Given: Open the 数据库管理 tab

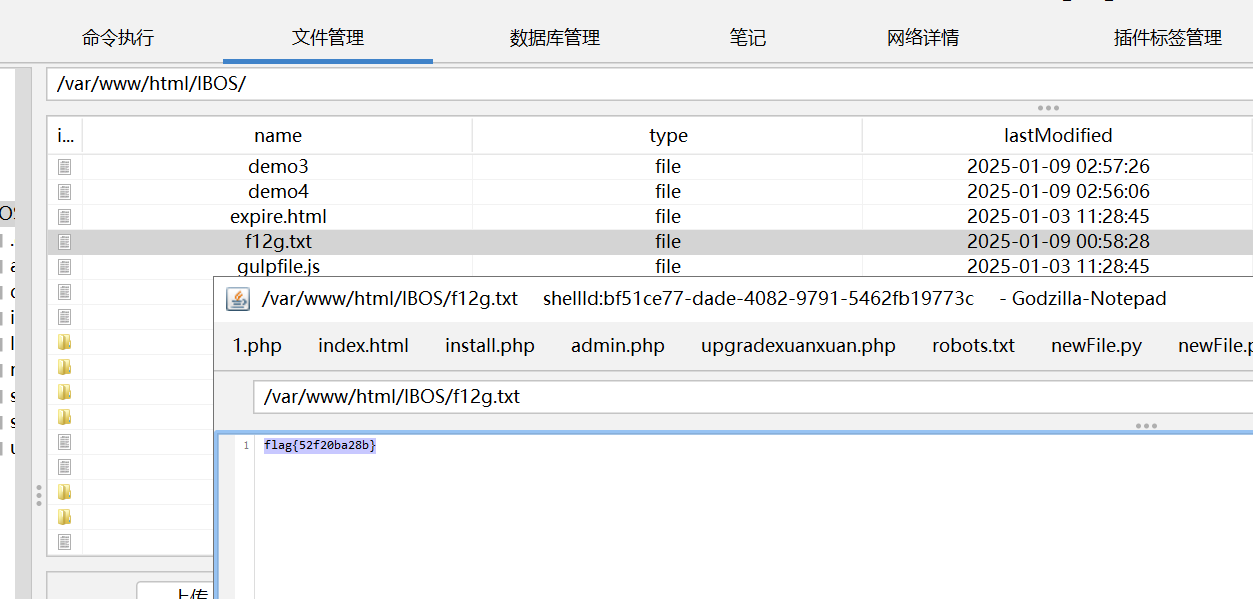Looking at the screenshot, I should [555, 38].
